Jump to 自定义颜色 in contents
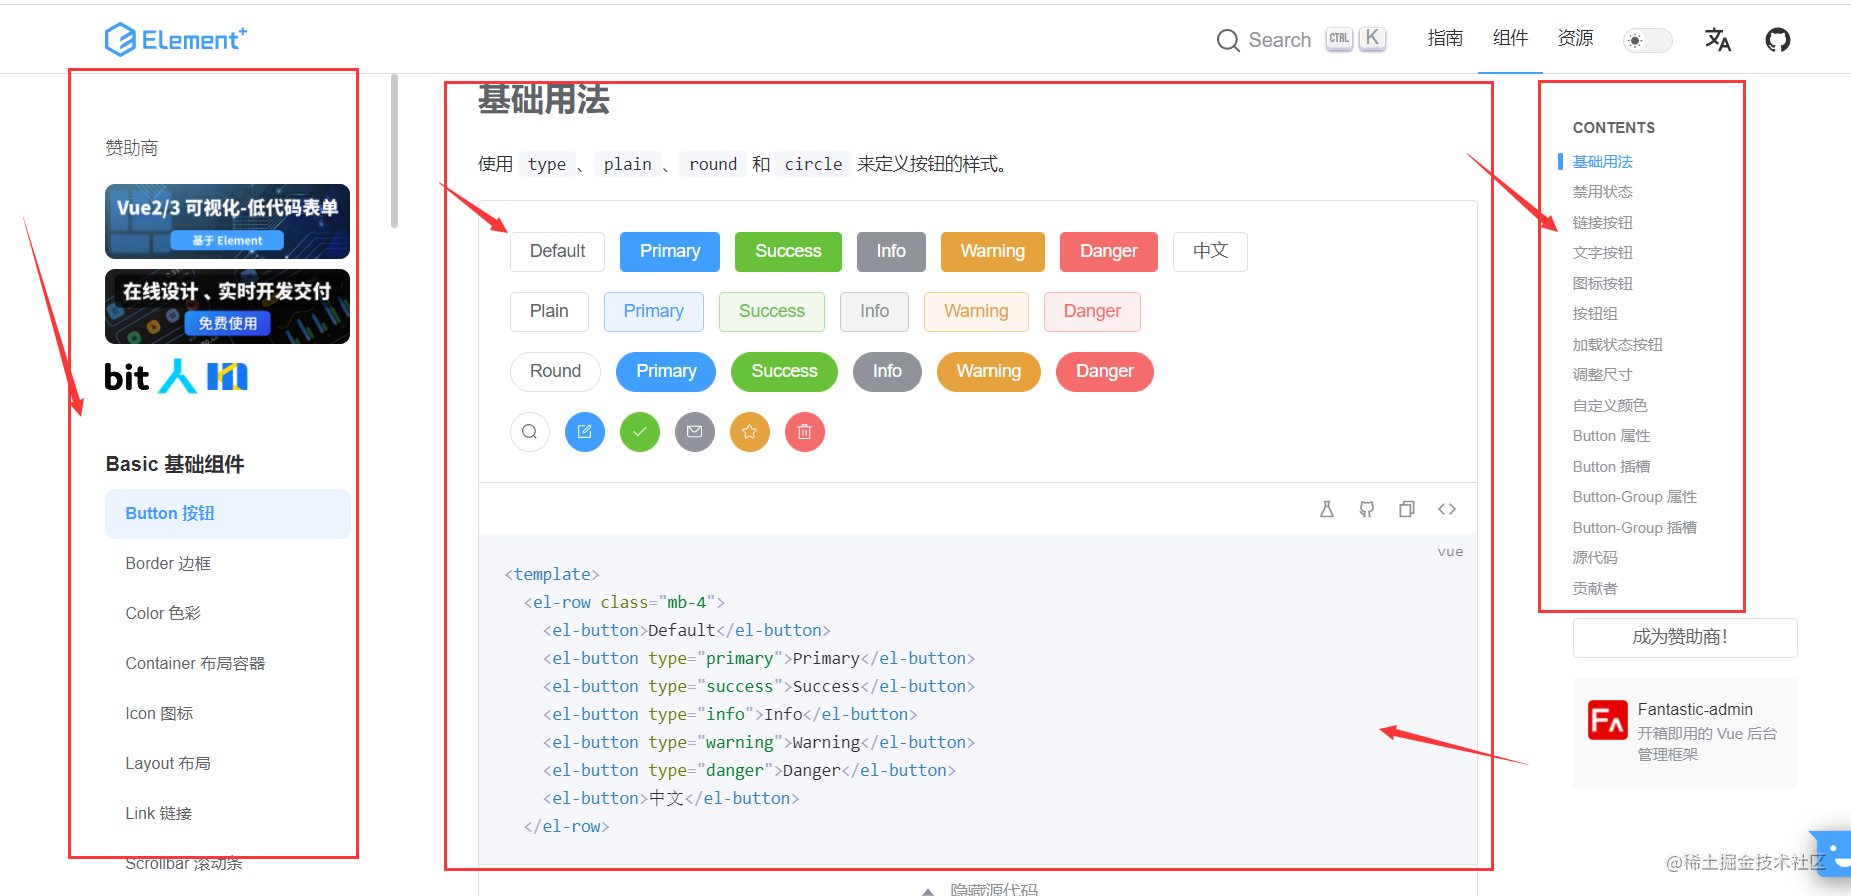Screen dimensions: 1851x896 [1610, 405]
